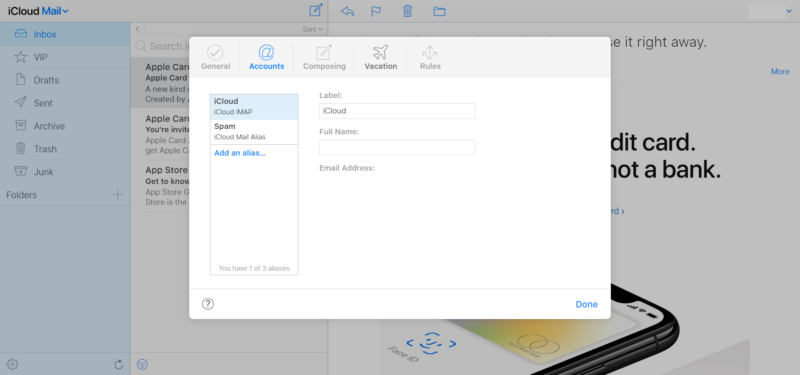
Task: Open the iCloud Mail app dropdown
Action: pyautogui.click(x=38, y=11)
